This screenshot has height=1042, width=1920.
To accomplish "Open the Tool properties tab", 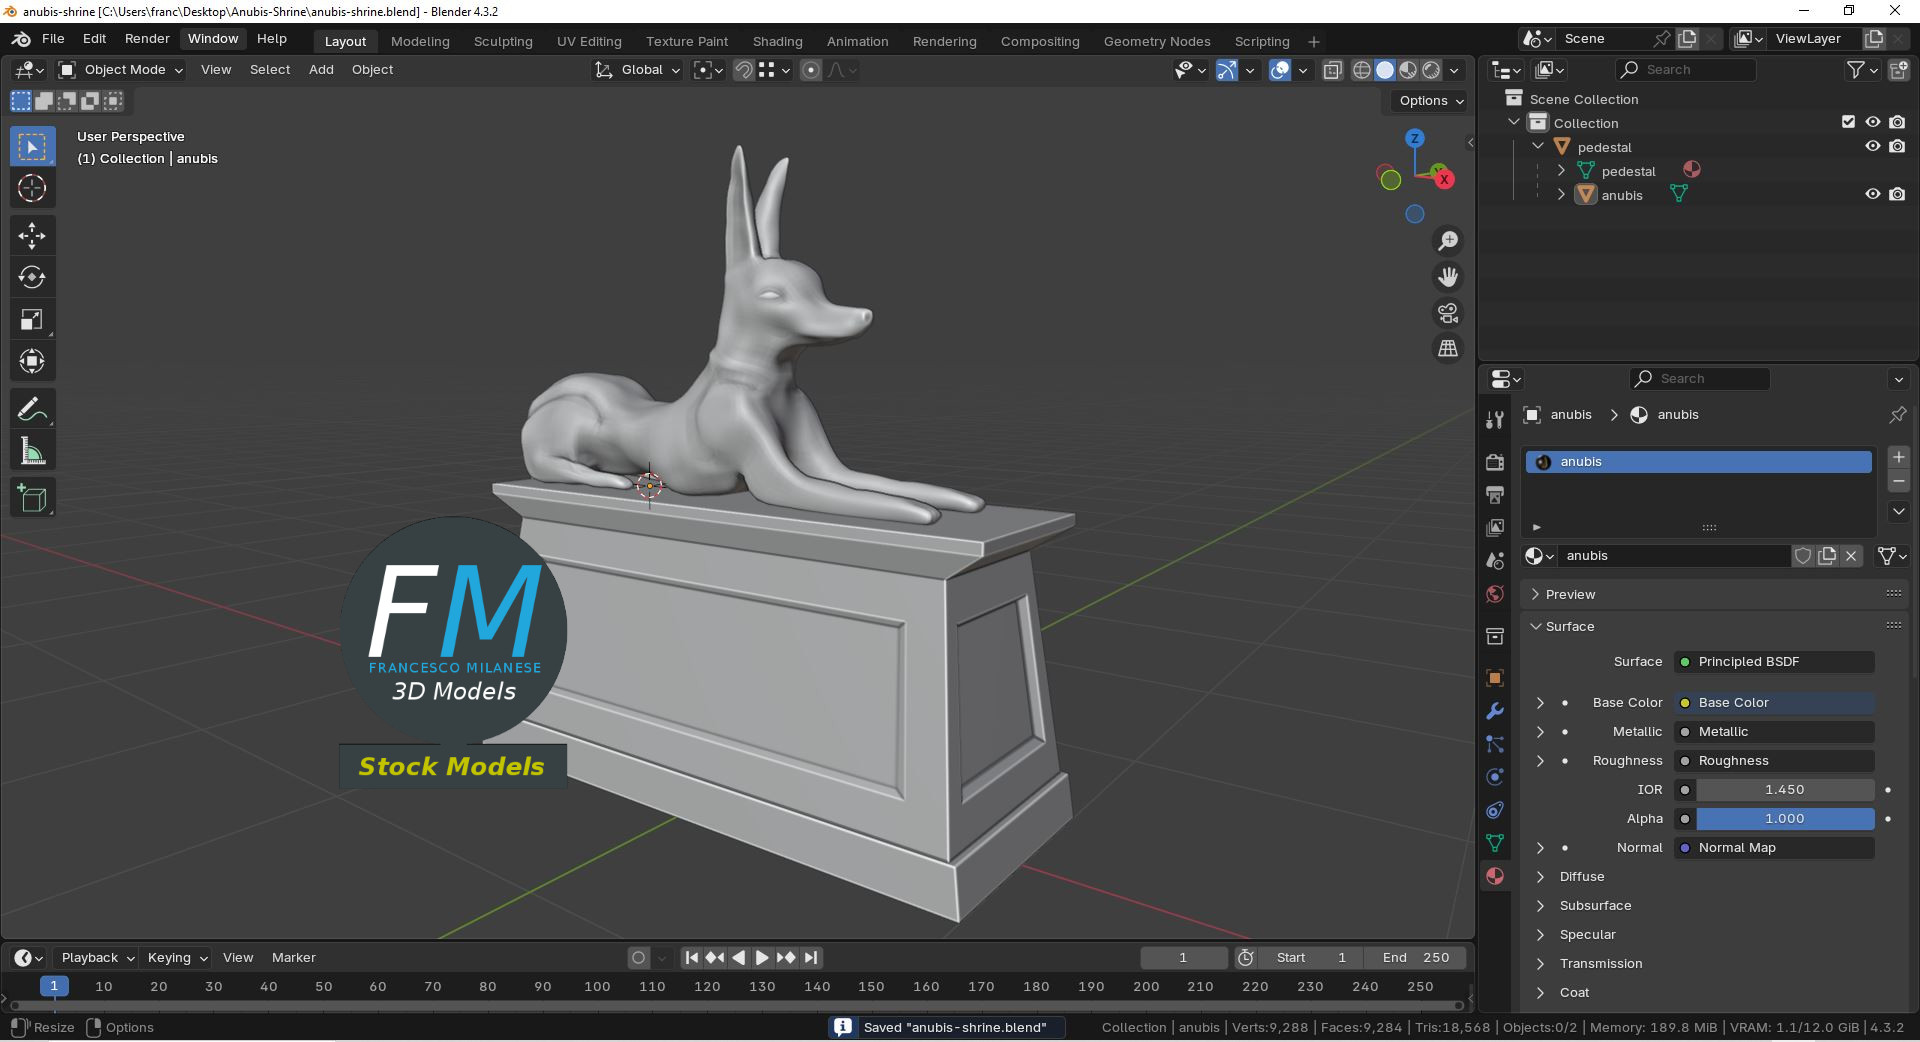I will [x=1495, y=420].
